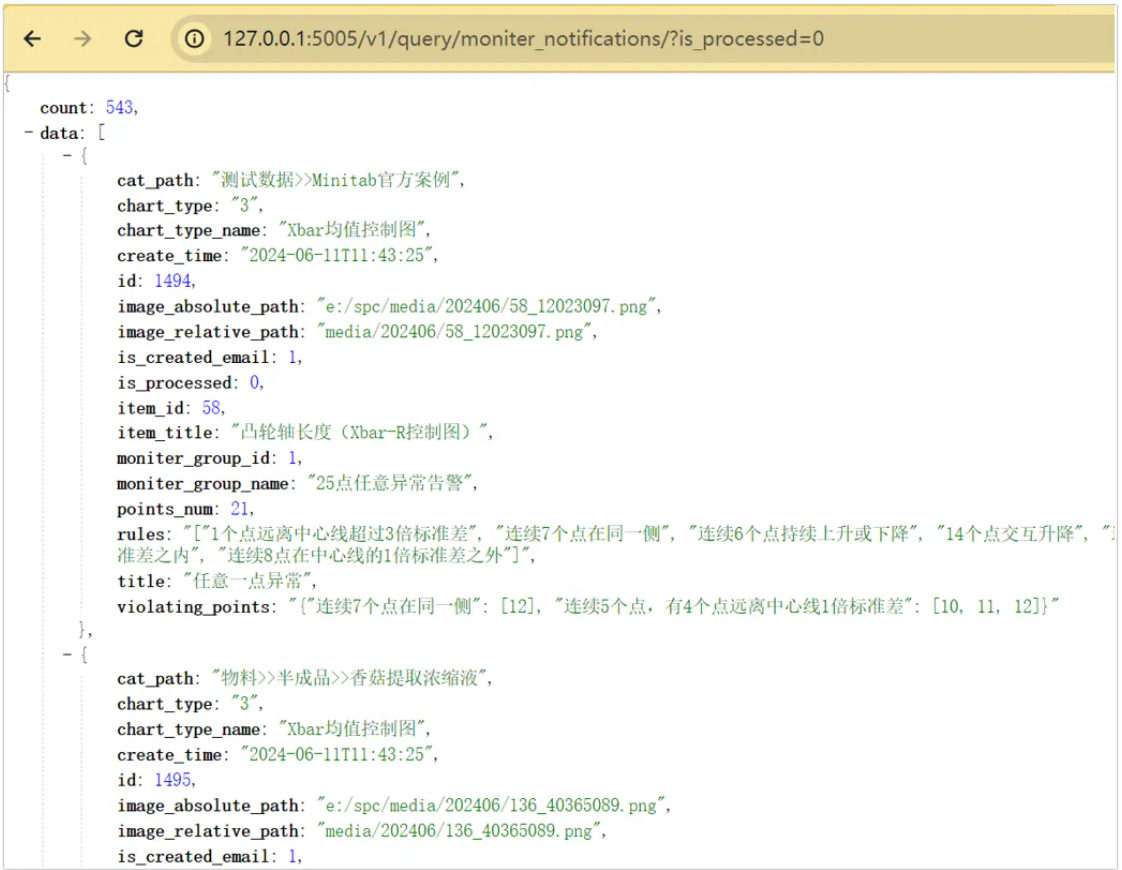This screenshot has height=870, width=1122.
Task: Click the browser forward arrow
Action: (x=83, y=39)
